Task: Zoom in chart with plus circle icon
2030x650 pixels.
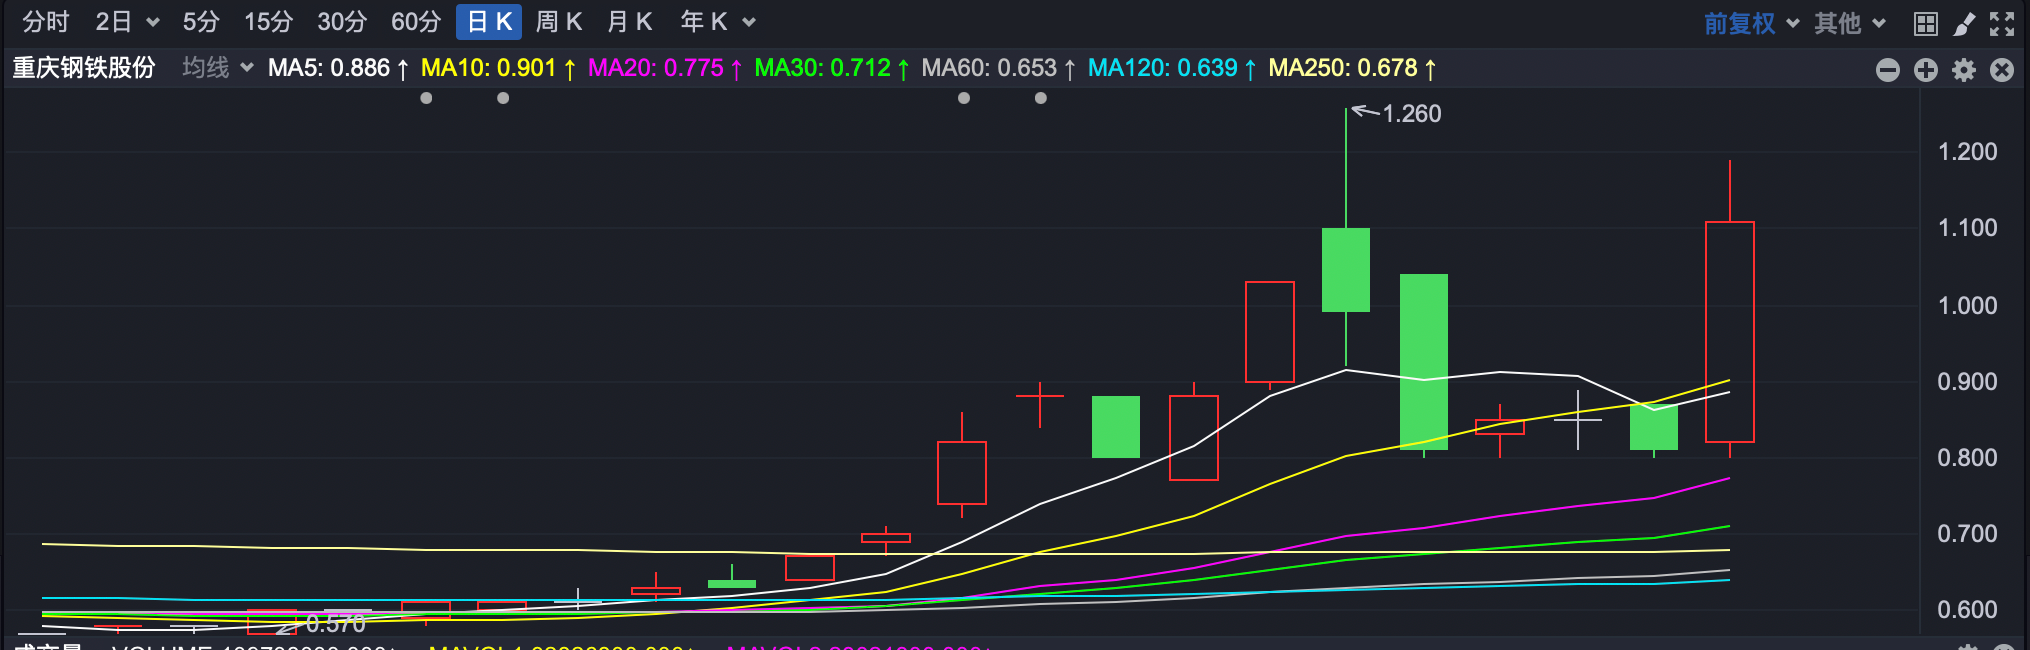Action: [1926, 70]
